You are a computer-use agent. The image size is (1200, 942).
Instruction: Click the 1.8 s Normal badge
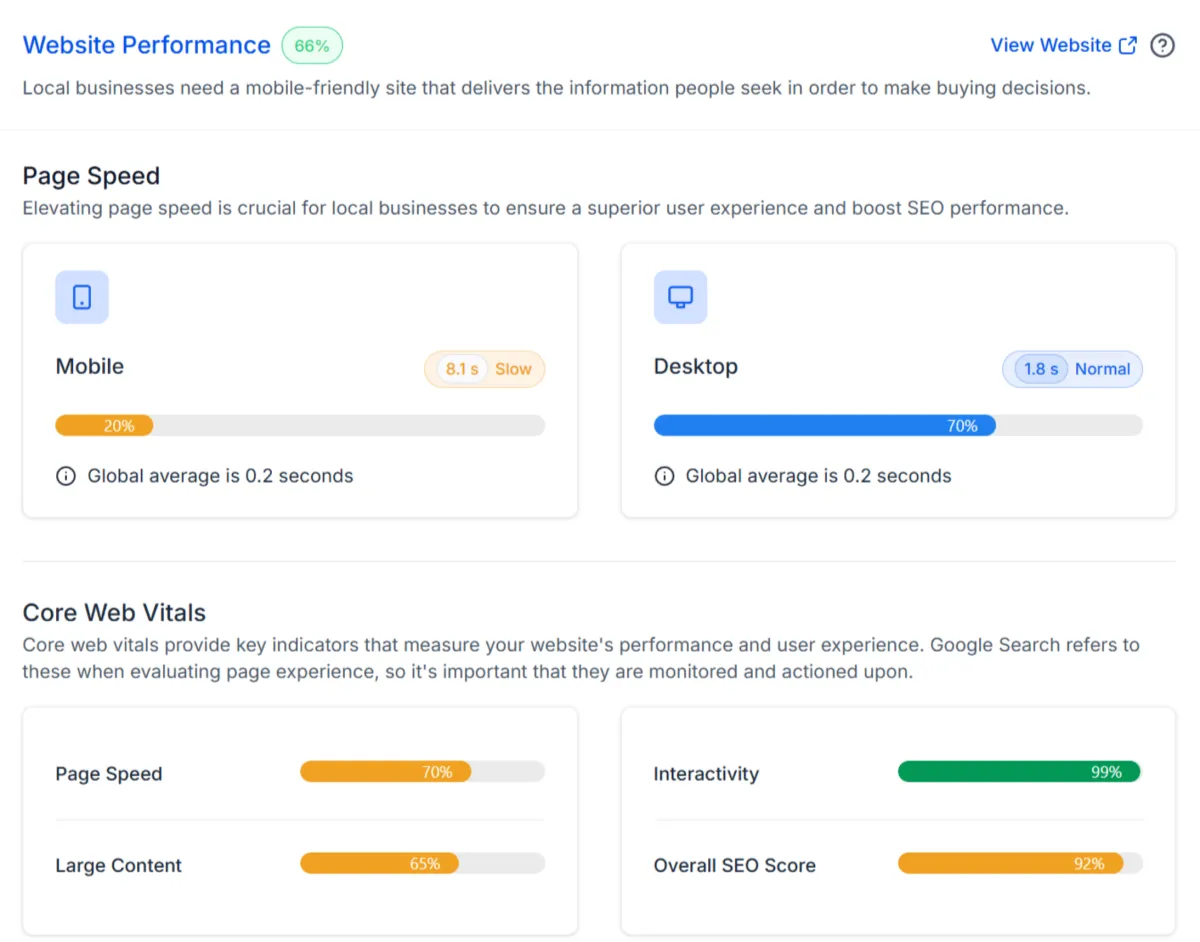coord(1072,369)
